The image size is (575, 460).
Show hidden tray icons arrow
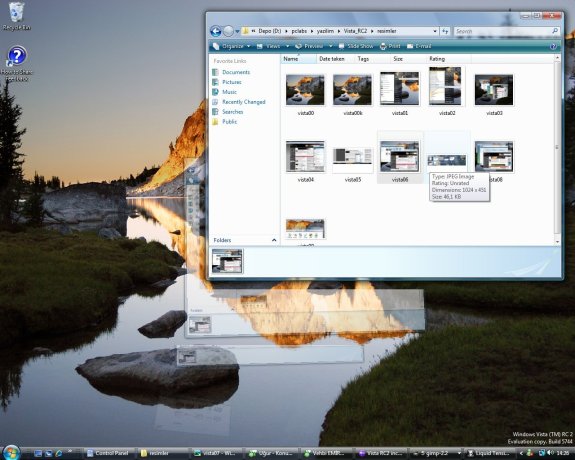click(521, 454)
